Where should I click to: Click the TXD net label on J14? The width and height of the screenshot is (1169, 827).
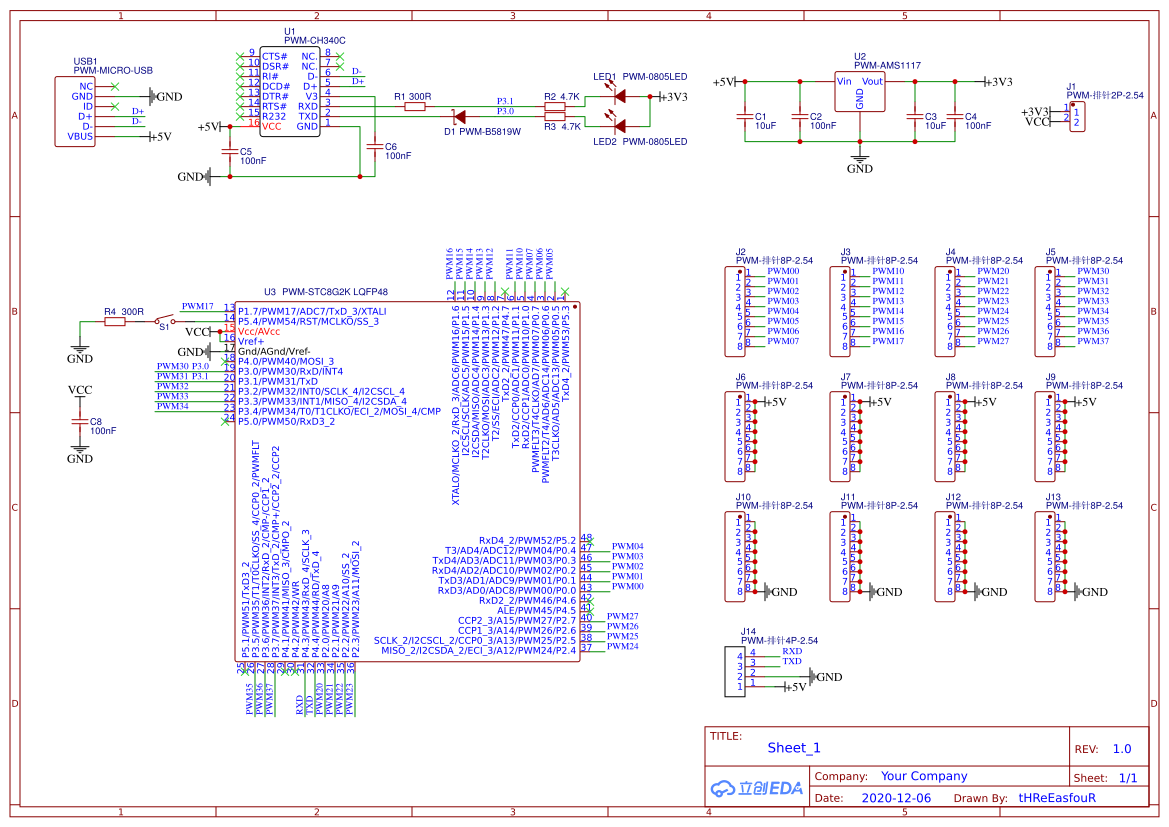click(792, 661)
